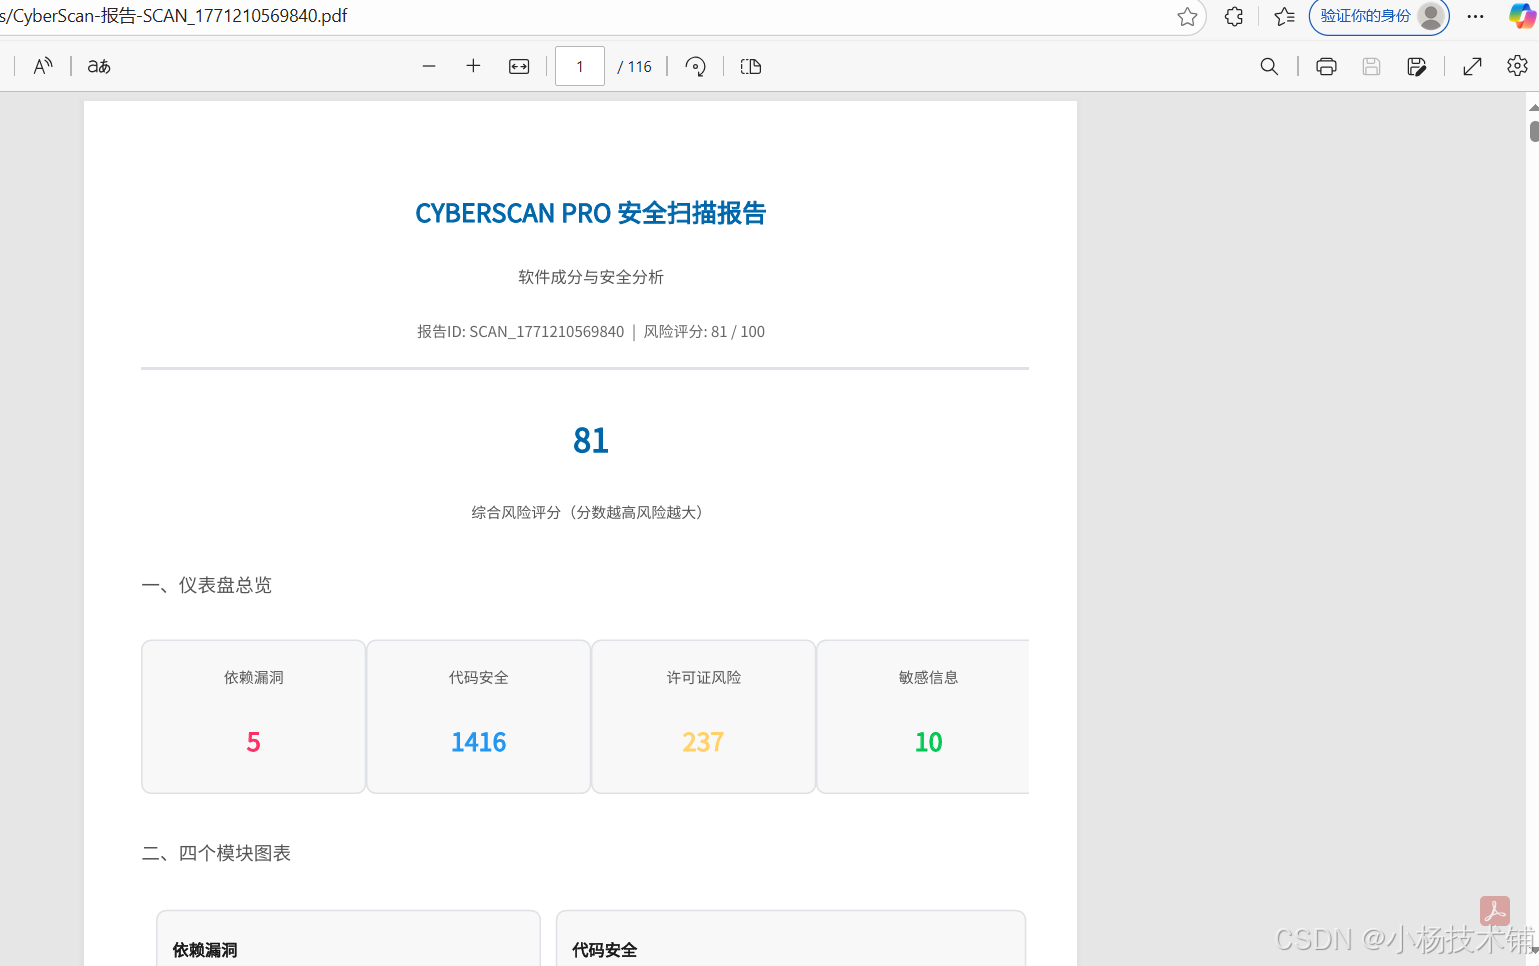Enter full screen mode
Viewport: 1539px width, 966px height.
coord(1472,66)
